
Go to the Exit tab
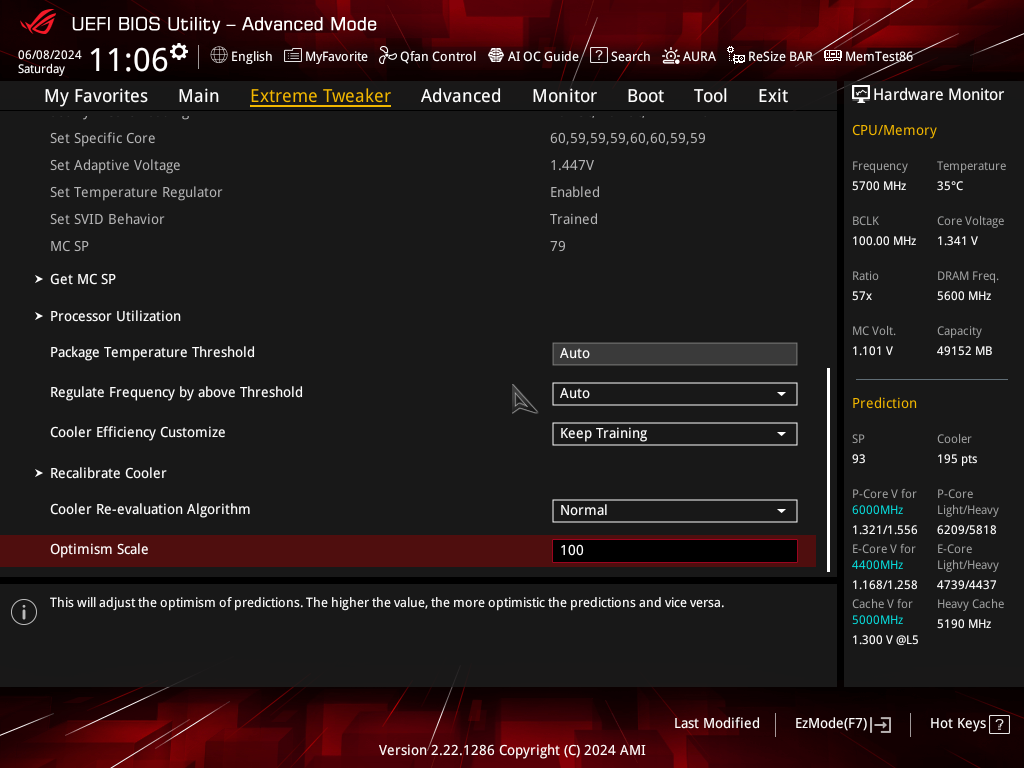773,96
